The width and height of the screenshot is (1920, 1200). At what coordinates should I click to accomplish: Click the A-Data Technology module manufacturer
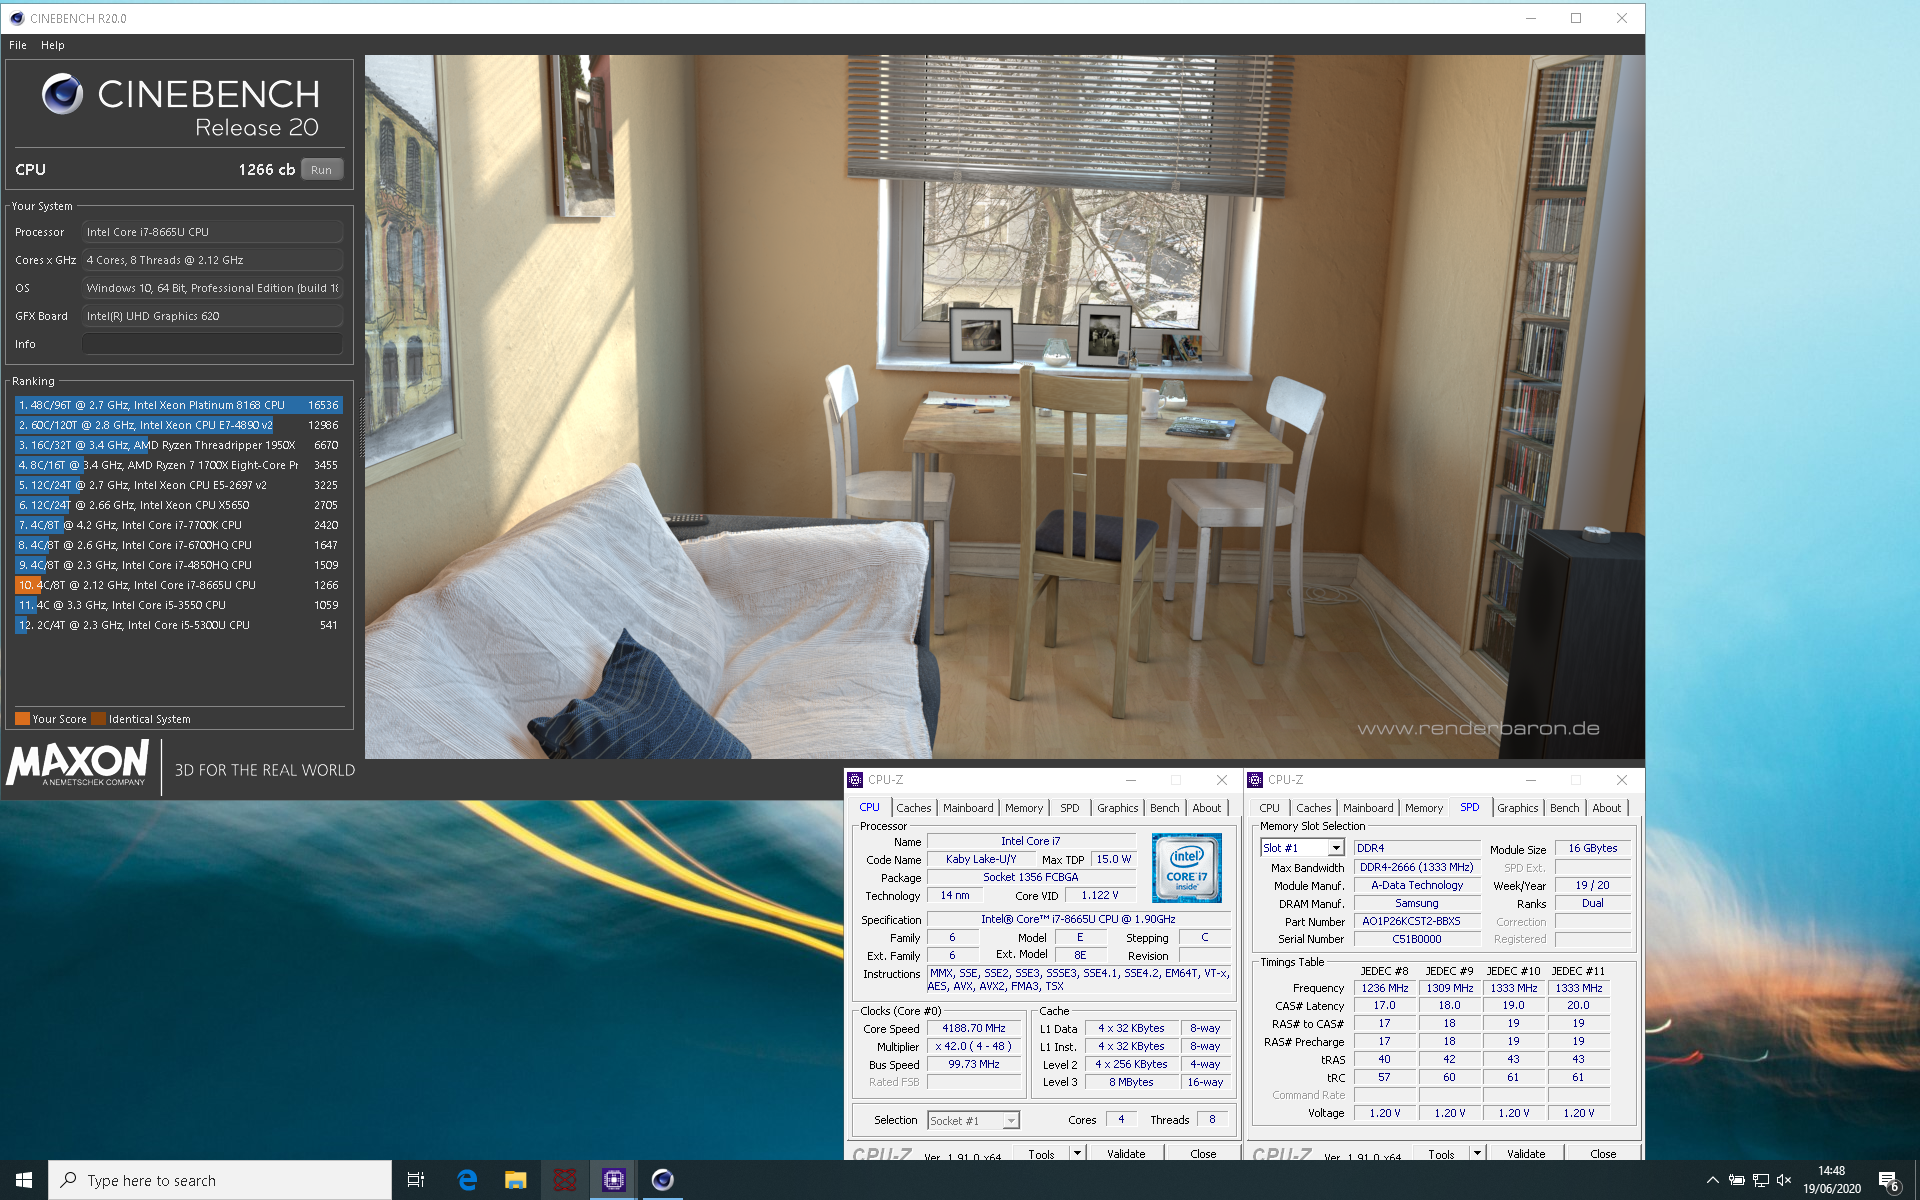coord(1417,885)
